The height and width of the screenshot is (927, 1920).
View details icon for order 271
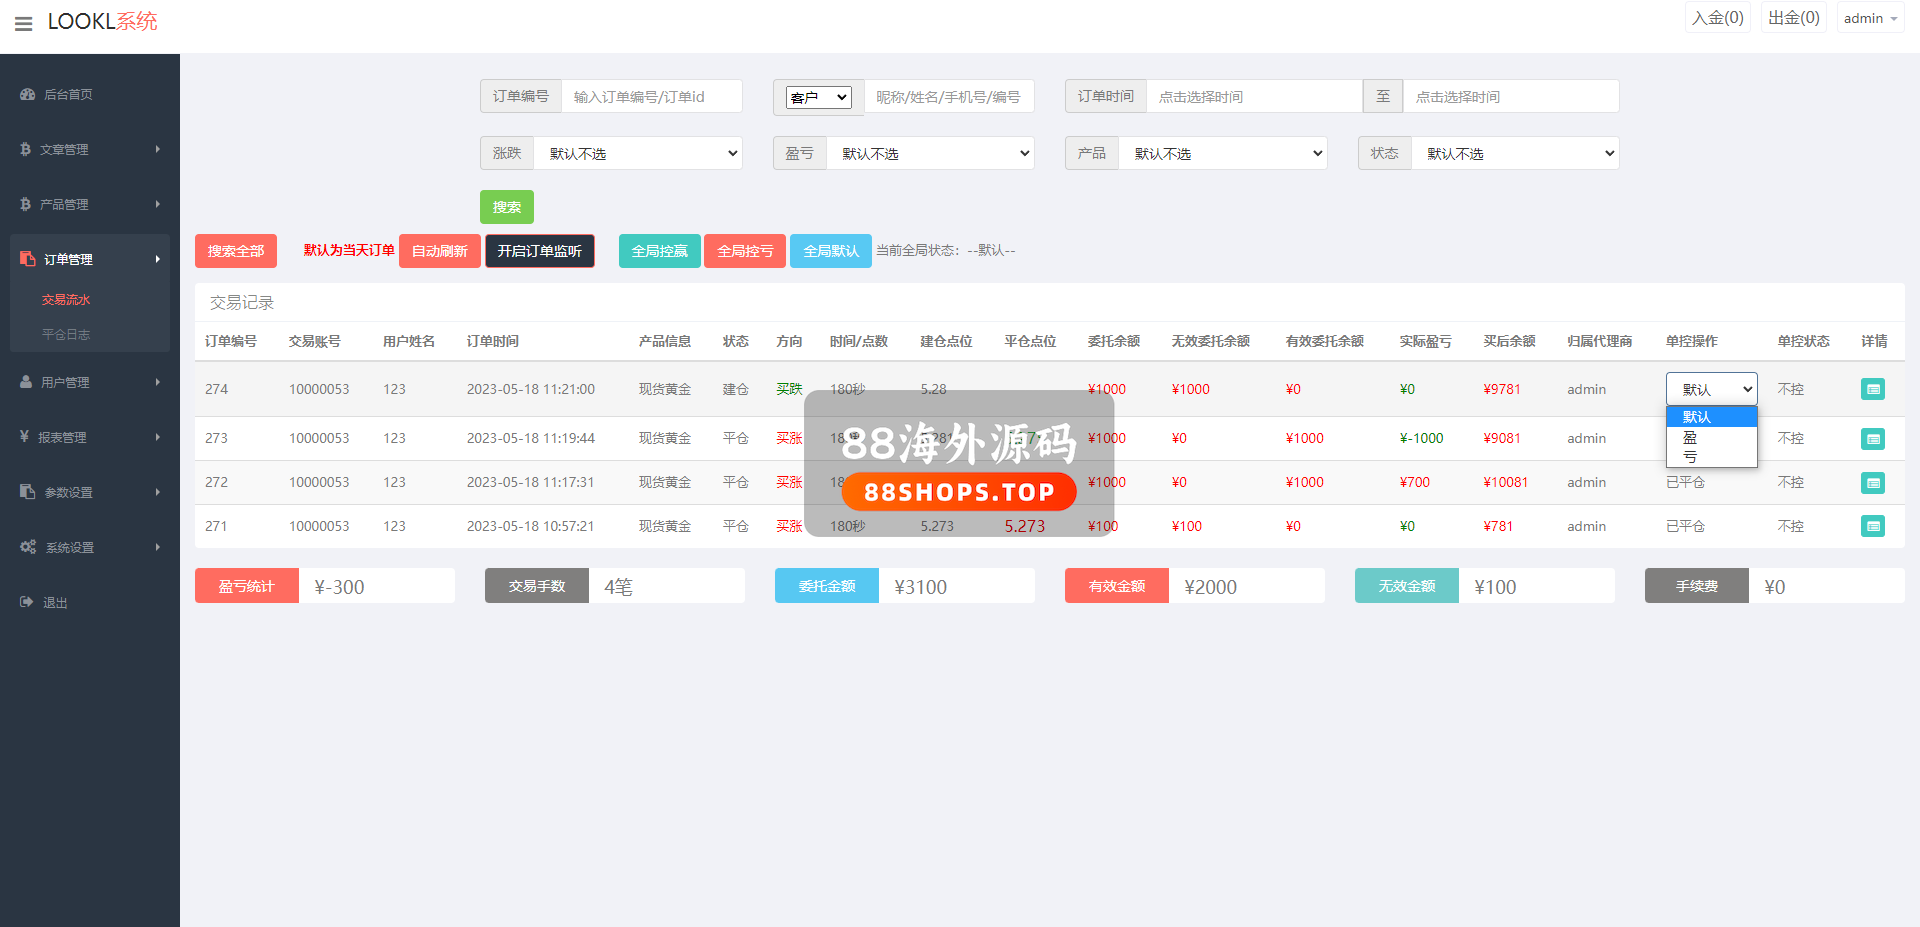pos(1872,526)
